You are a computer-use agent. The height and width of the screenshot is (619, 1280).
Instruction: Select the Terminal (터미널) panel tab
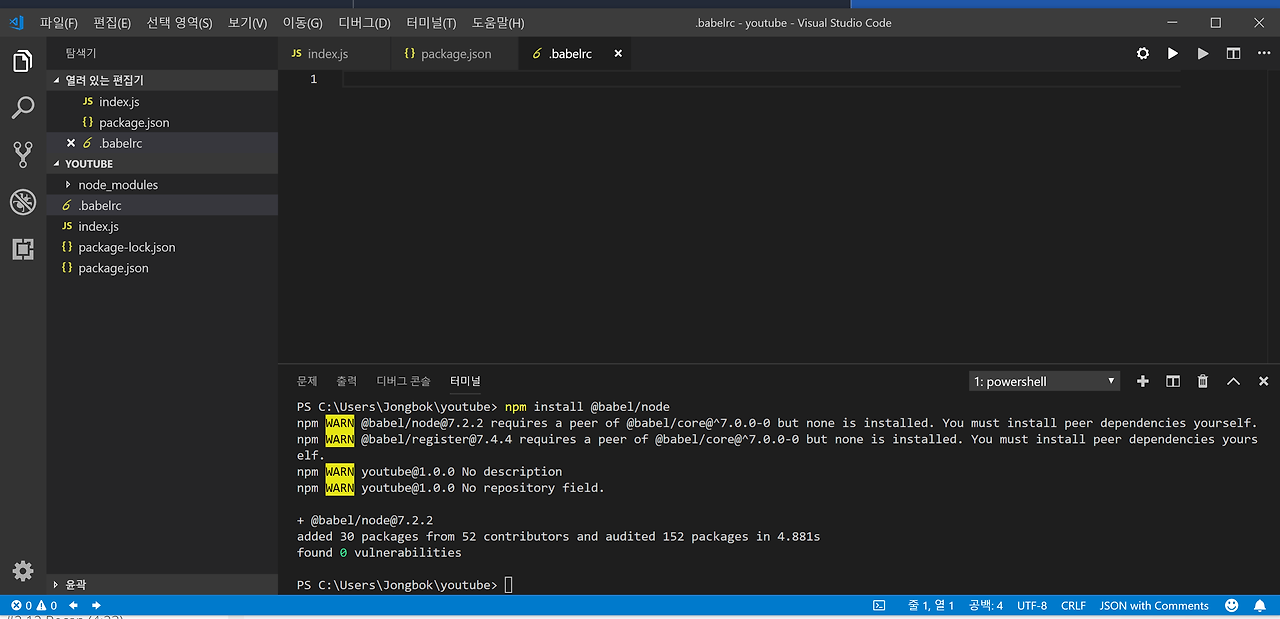pos(465,381)
